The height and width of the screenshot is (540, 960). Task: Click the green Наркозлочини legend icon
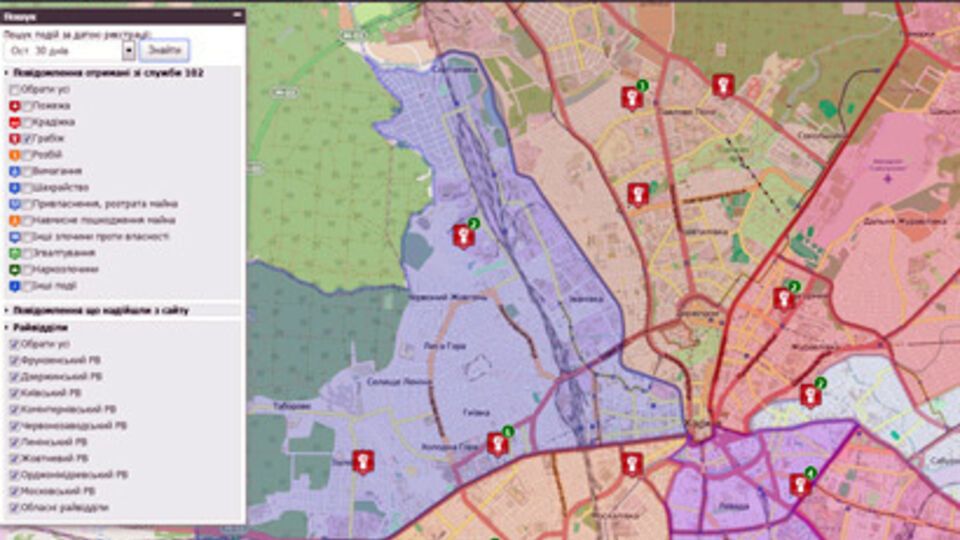(x=14, y=269)
